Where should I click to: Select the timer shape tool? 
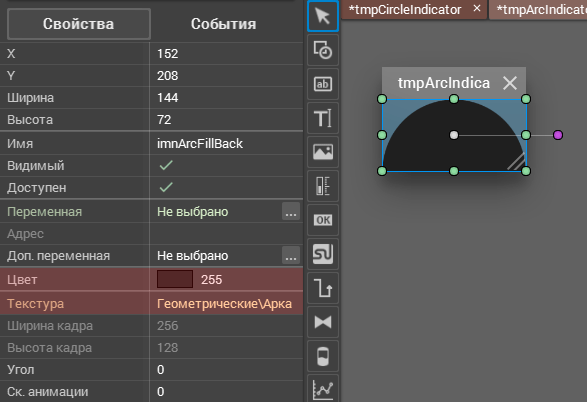(x=323, y=50)
